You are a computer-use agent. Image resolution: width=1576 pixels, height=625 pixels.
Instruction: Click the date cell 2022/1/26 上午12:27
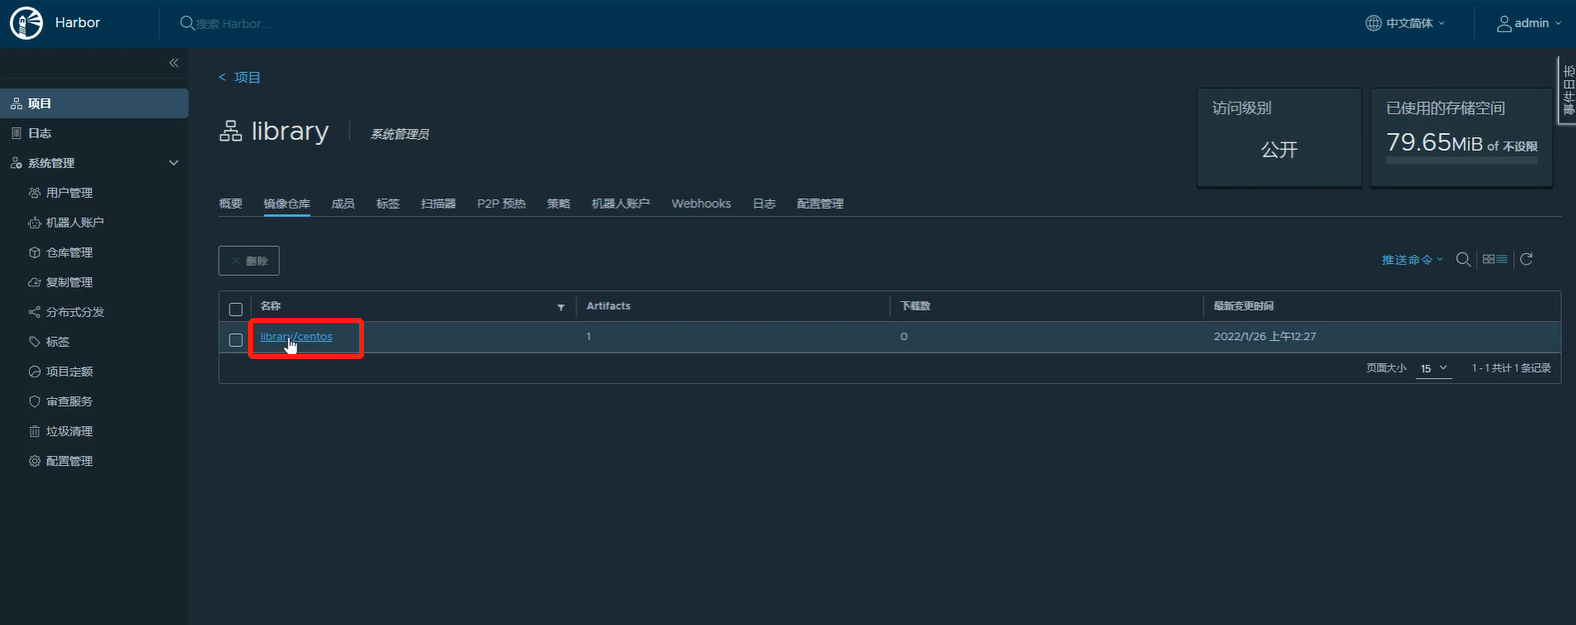(x=1265, y=337)
